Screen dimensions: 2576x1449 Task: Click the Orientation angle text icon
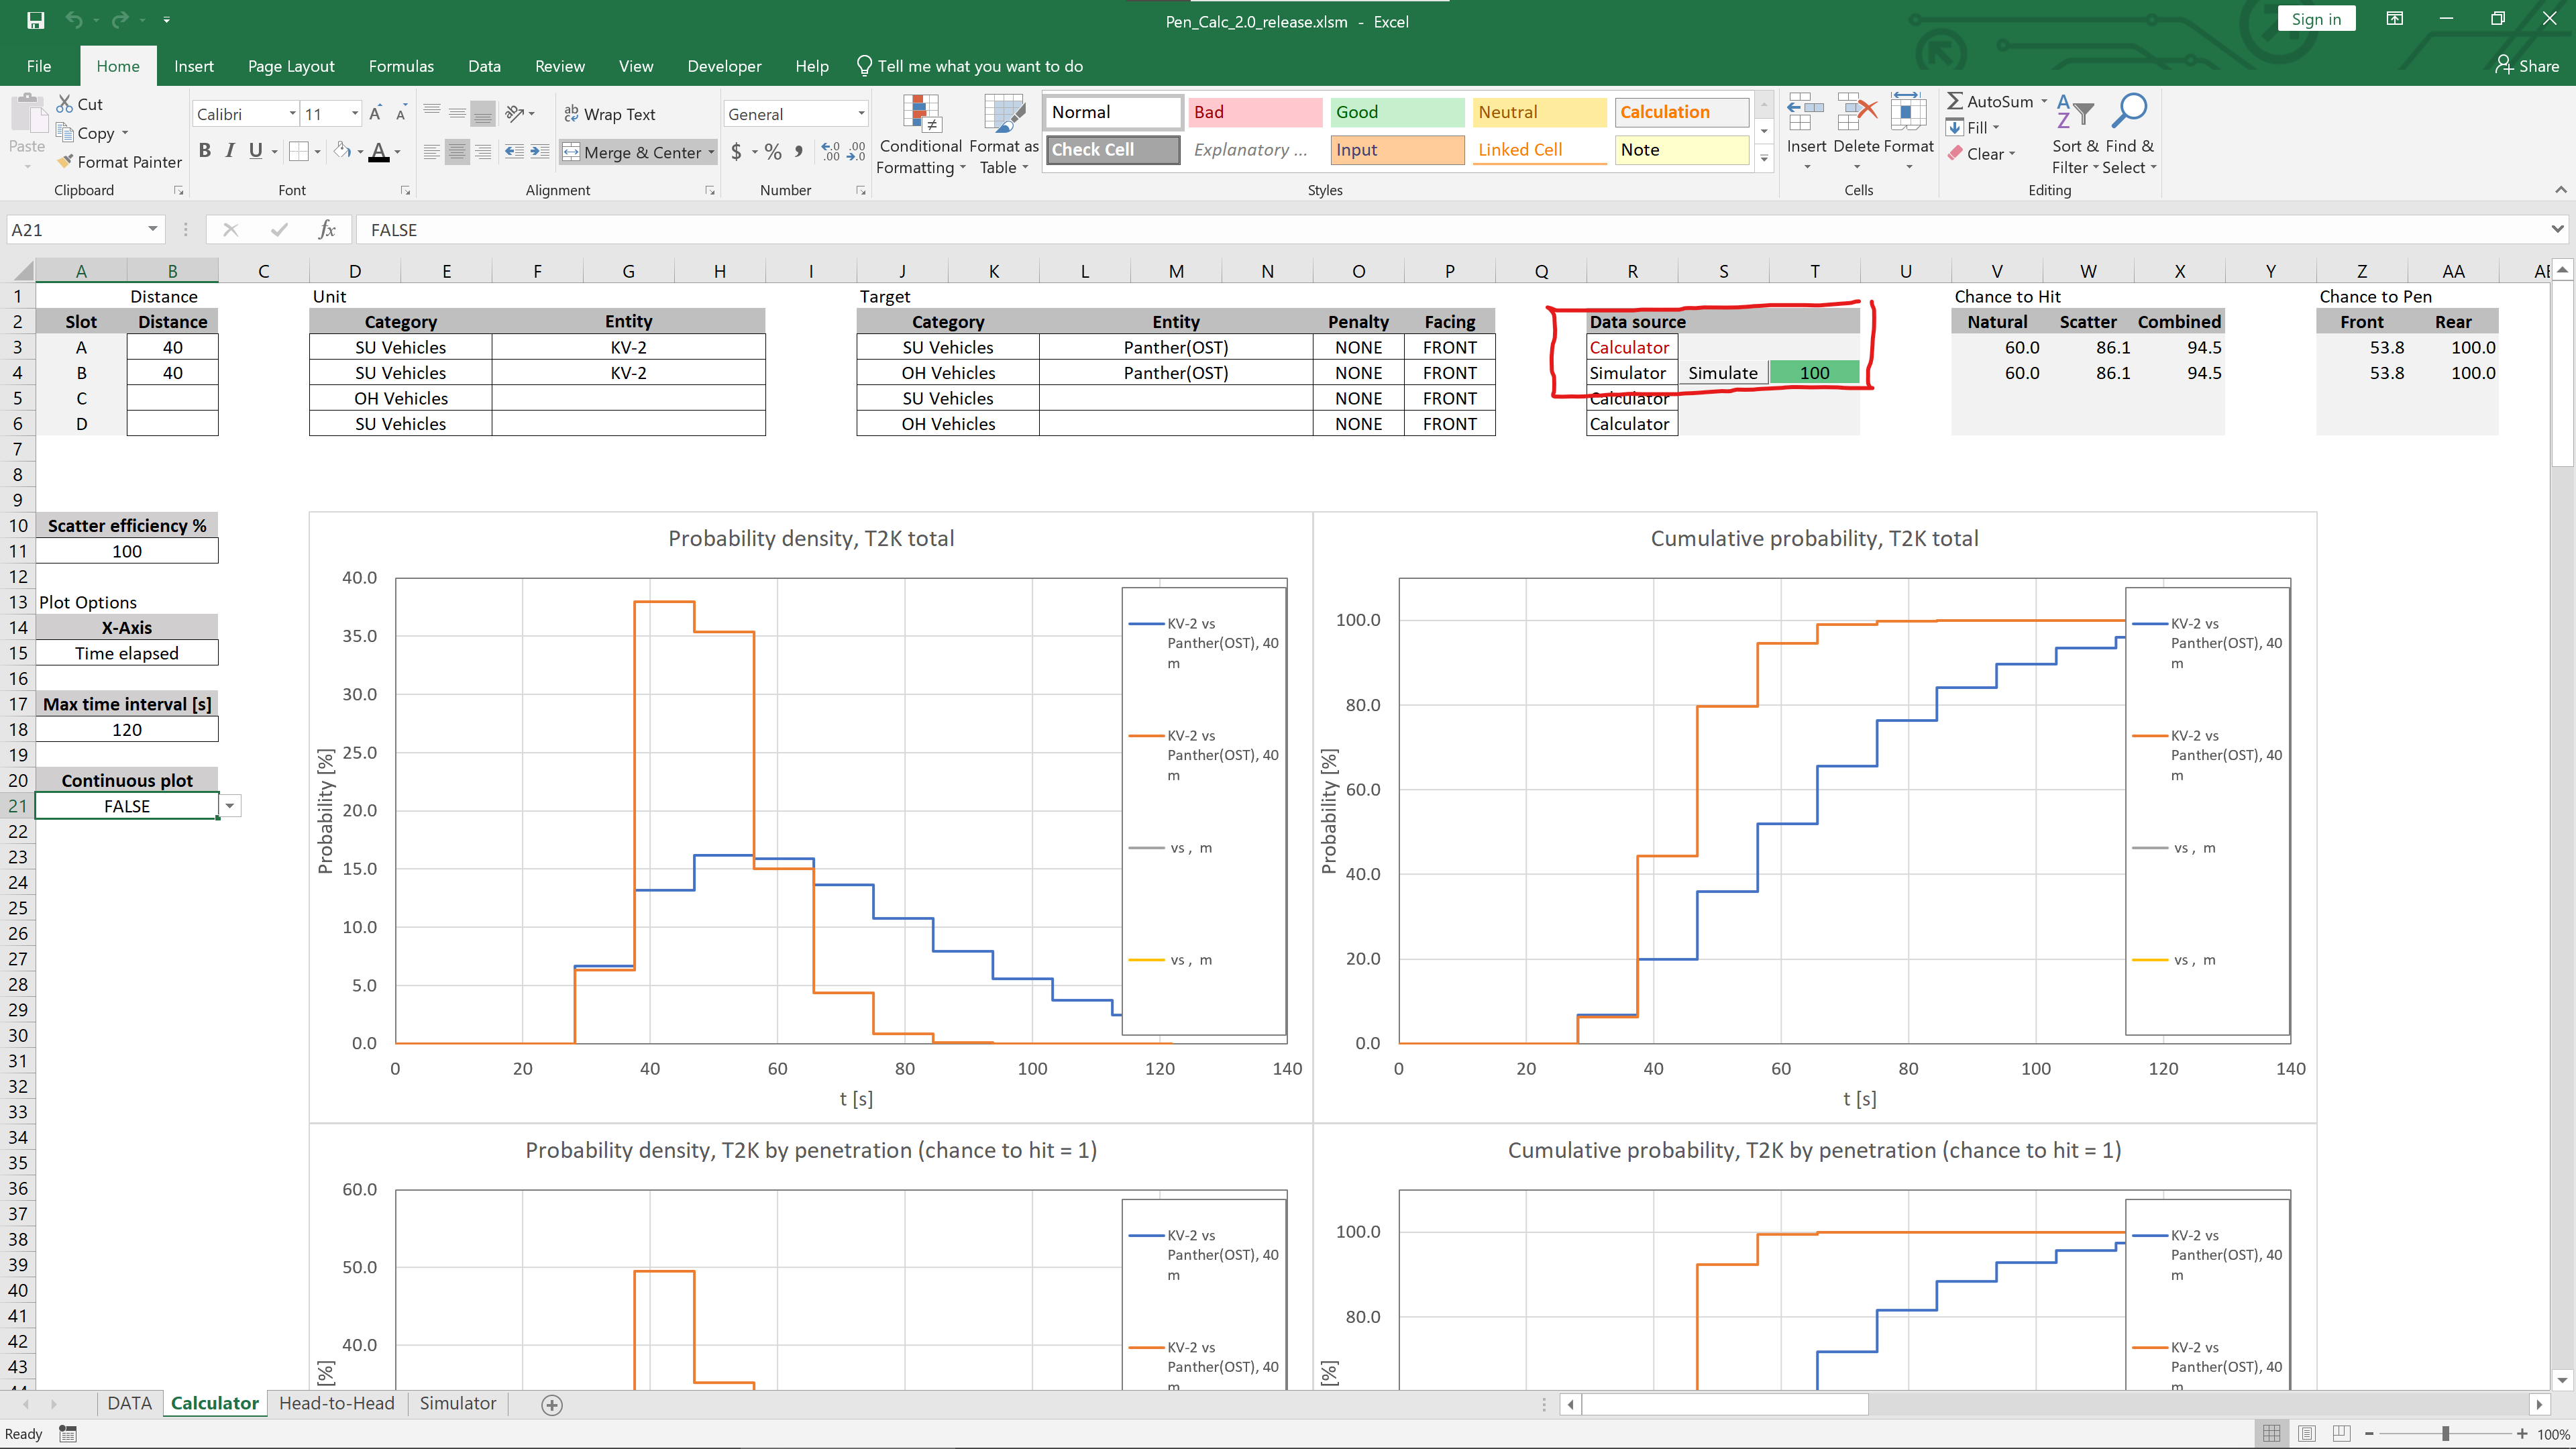pos(515,114)
